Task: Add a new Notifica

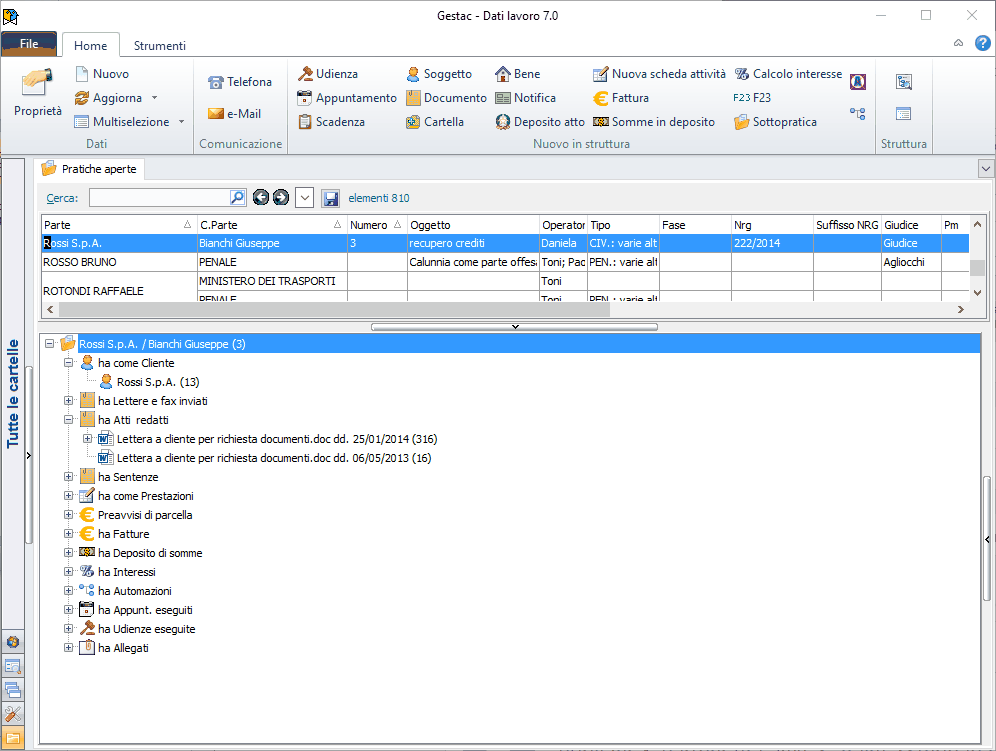Action: click(525, 98)
